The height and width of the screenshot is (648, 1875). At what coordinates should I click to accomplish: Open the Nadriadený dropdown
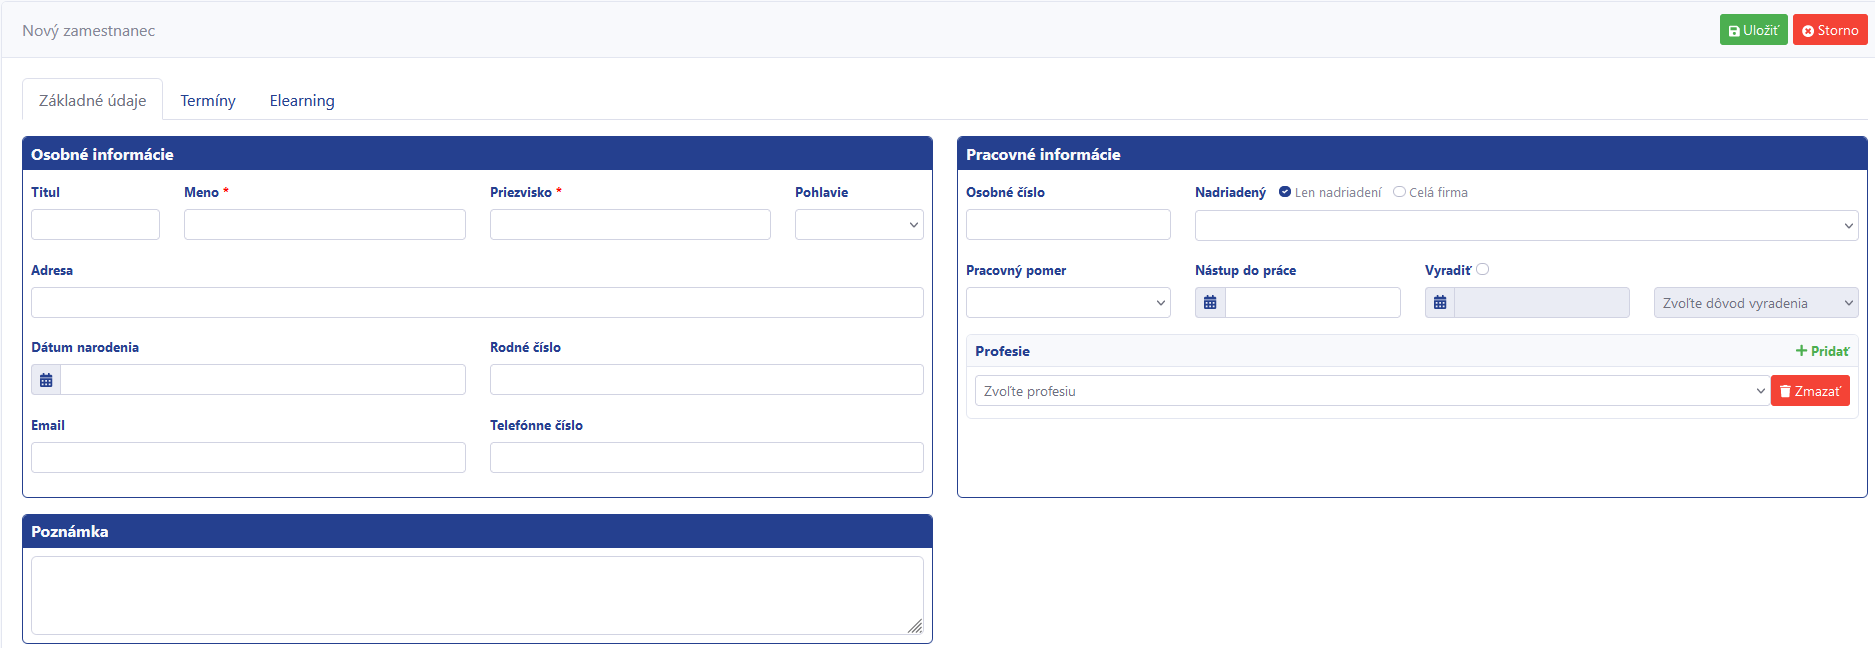click(x=1526, y=226)
